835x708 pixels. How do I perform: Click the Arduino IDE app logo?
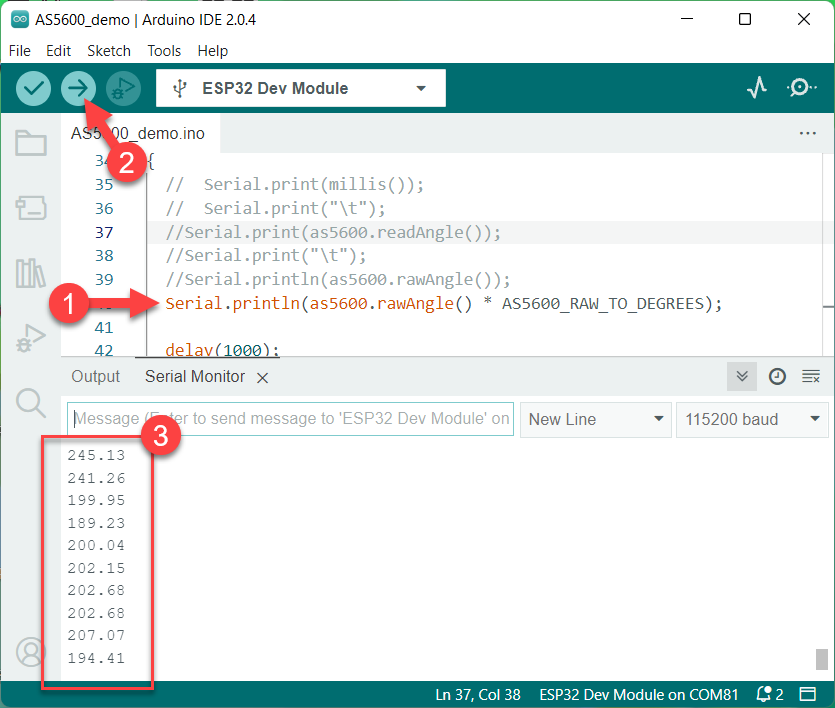point(20,20)
